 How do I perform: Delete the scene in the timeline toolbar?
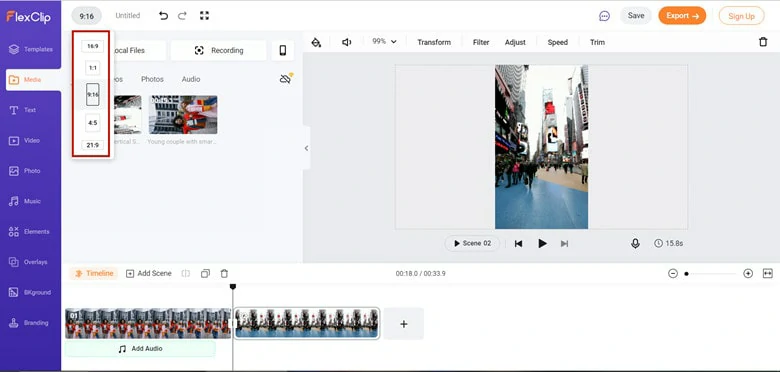[x=224, y=274]
